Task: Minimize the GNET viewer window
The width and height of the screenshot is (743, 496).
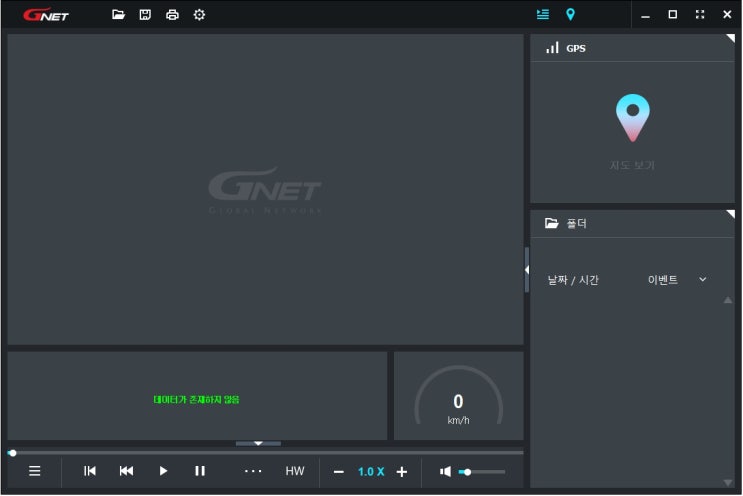Action: pyautogui.click(x=645, y=18)
